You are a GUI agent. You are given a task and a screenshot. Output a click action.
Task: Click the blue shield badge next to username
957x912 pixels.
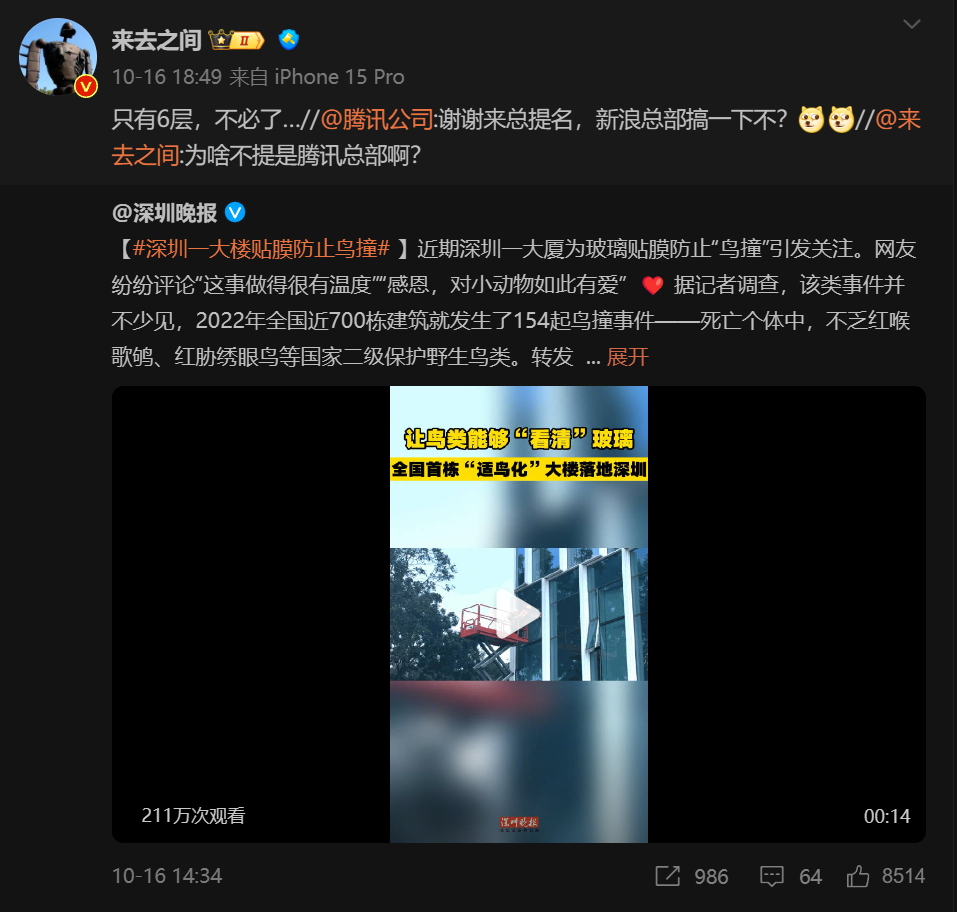tap(289, 40)
